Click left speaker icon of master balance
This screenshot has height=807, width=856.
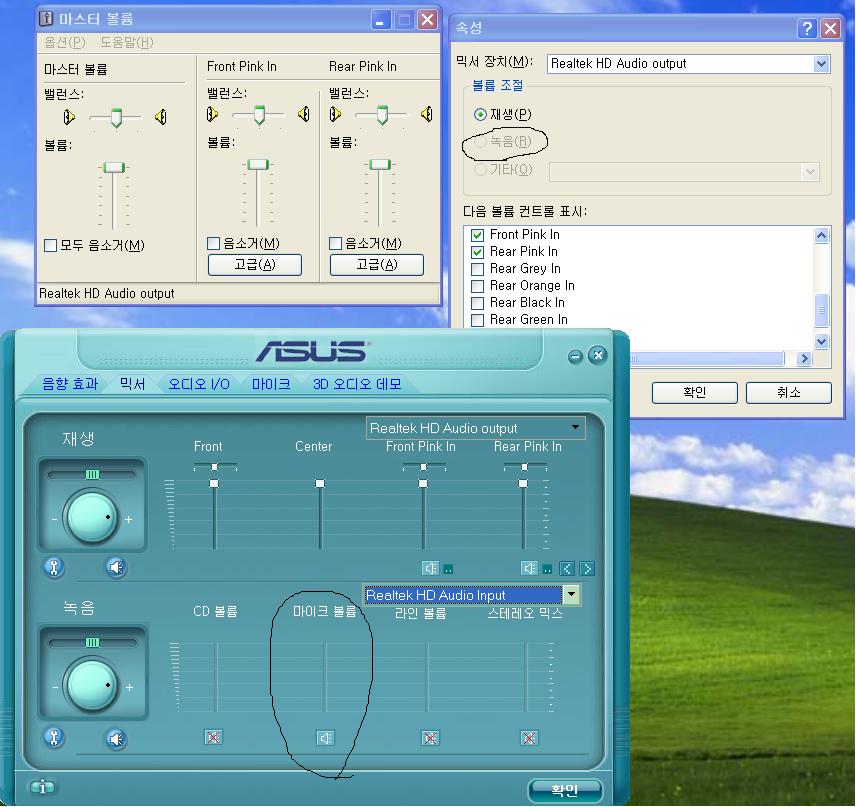(69, 116)
